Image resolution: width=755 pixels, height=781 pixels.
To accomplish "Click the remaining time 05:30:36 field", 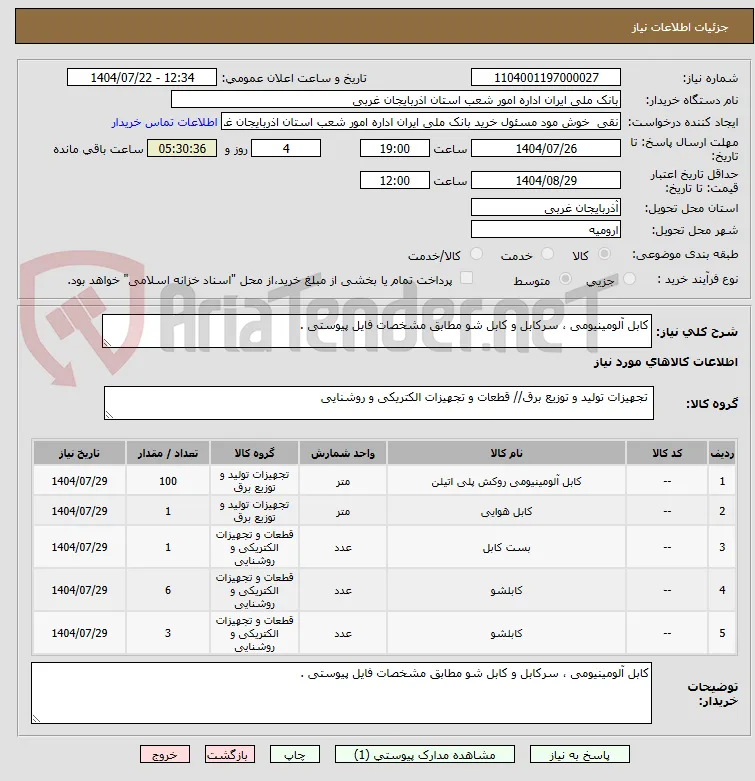I will (x=182, y=148).
